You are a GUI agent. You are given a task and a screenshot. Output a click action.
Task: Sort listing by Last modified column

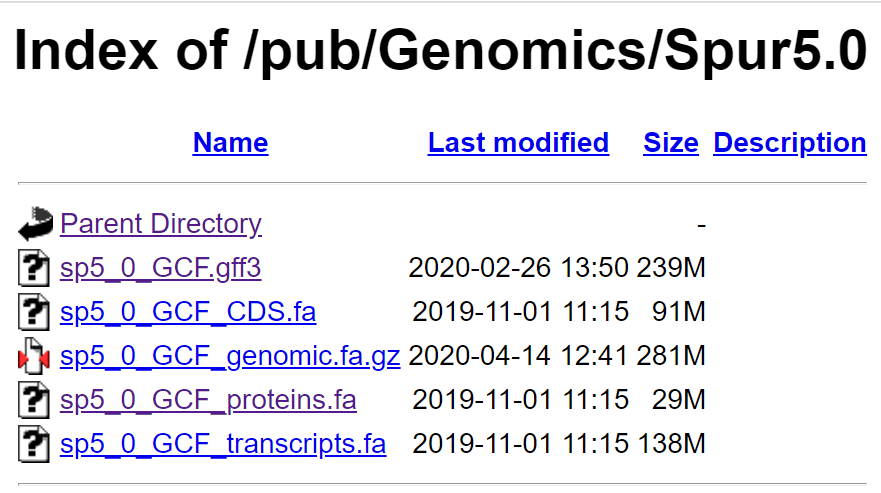(518, 143)
